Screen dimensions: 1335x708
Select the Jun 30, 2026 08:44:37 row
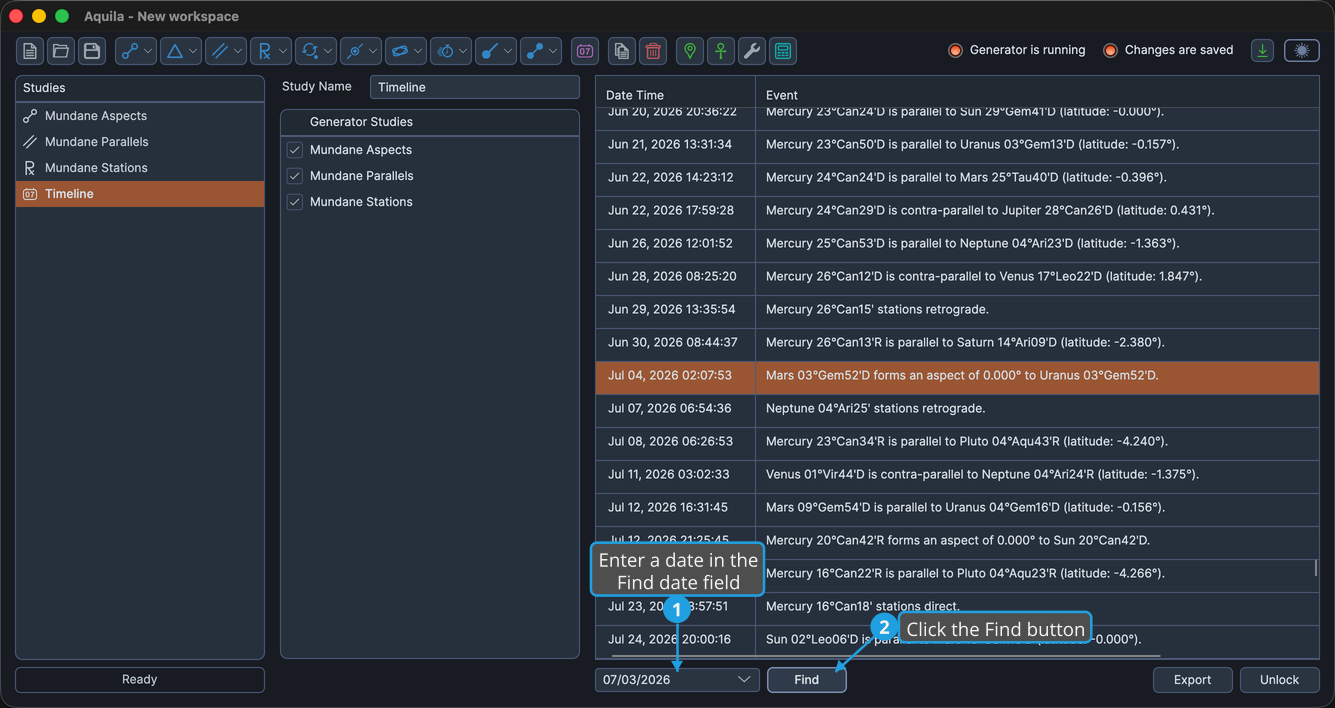coord(957,343)
